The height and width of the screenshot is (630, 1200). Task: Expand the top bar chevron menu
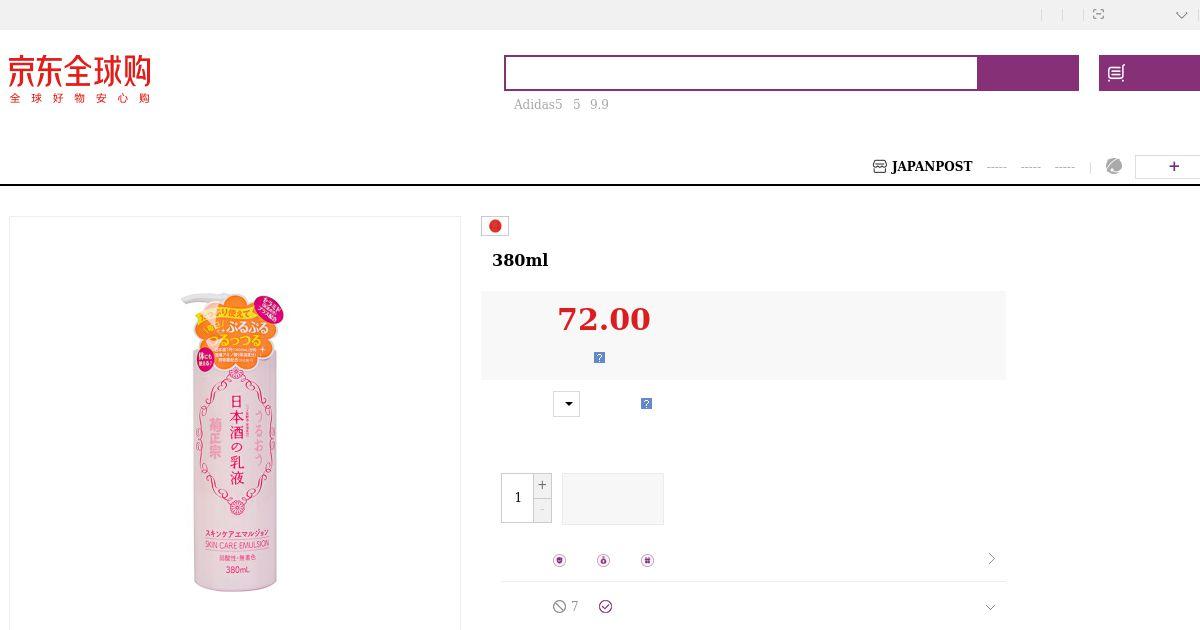pyautogui.click(x=1181, y=15)
